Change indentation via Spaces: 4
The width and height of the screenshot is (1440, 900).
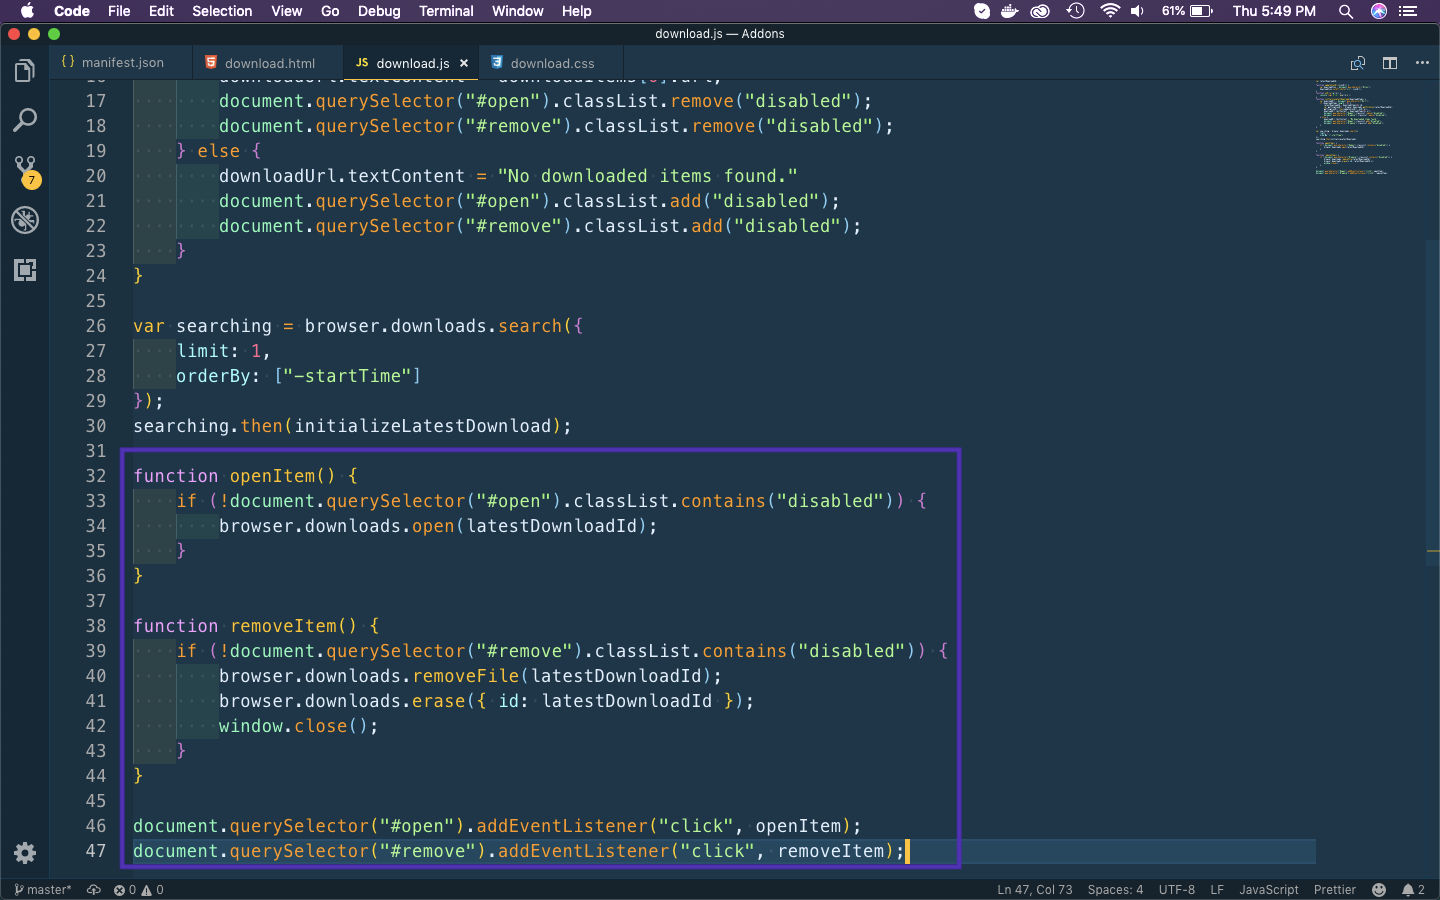[x=1115, y=890]
